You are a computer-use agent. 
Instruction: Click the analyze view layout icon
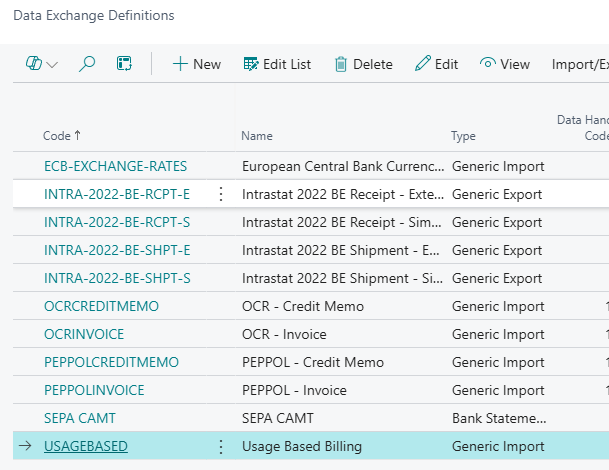(124, 64)
